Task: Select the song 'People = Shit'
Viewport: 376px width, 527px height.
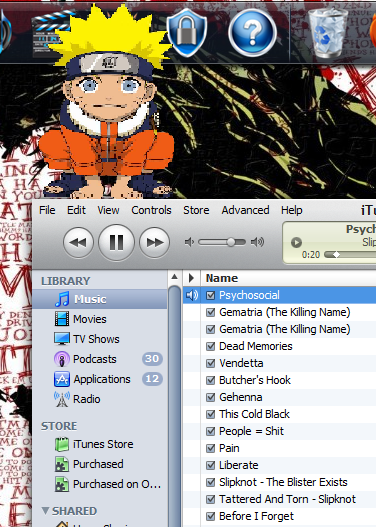Action: coord(251,431)
